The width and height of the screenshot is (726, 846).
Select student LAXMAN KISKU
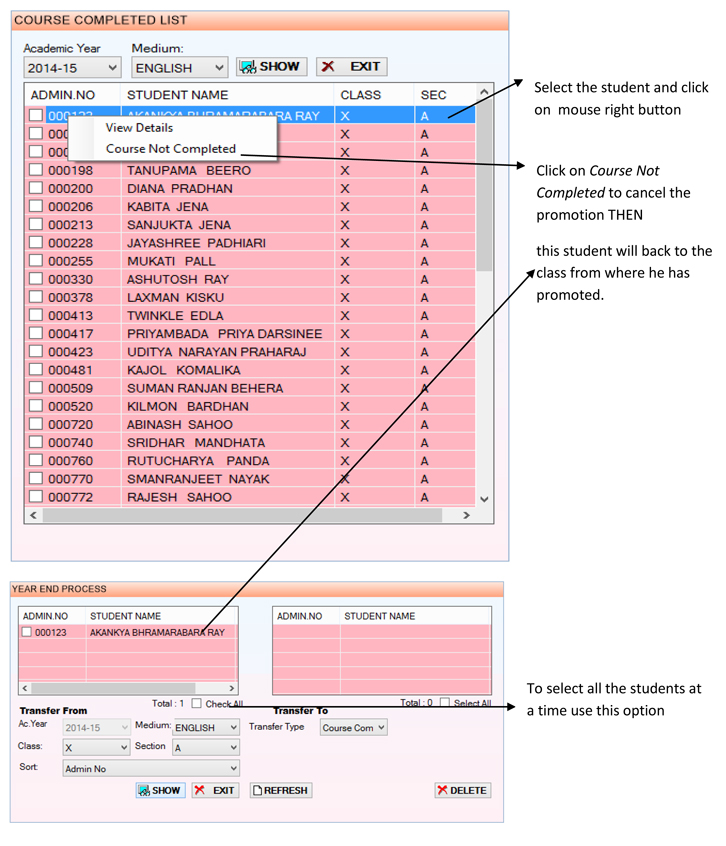[175, 298]
